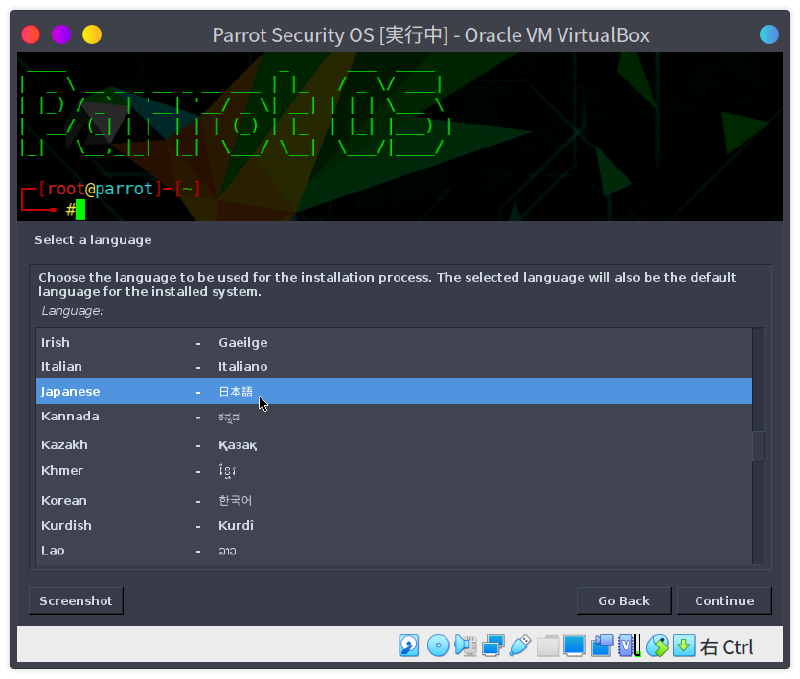The image size is (800, 679).
Task: Click the display monitor status icon
Action: click(574, 645)
